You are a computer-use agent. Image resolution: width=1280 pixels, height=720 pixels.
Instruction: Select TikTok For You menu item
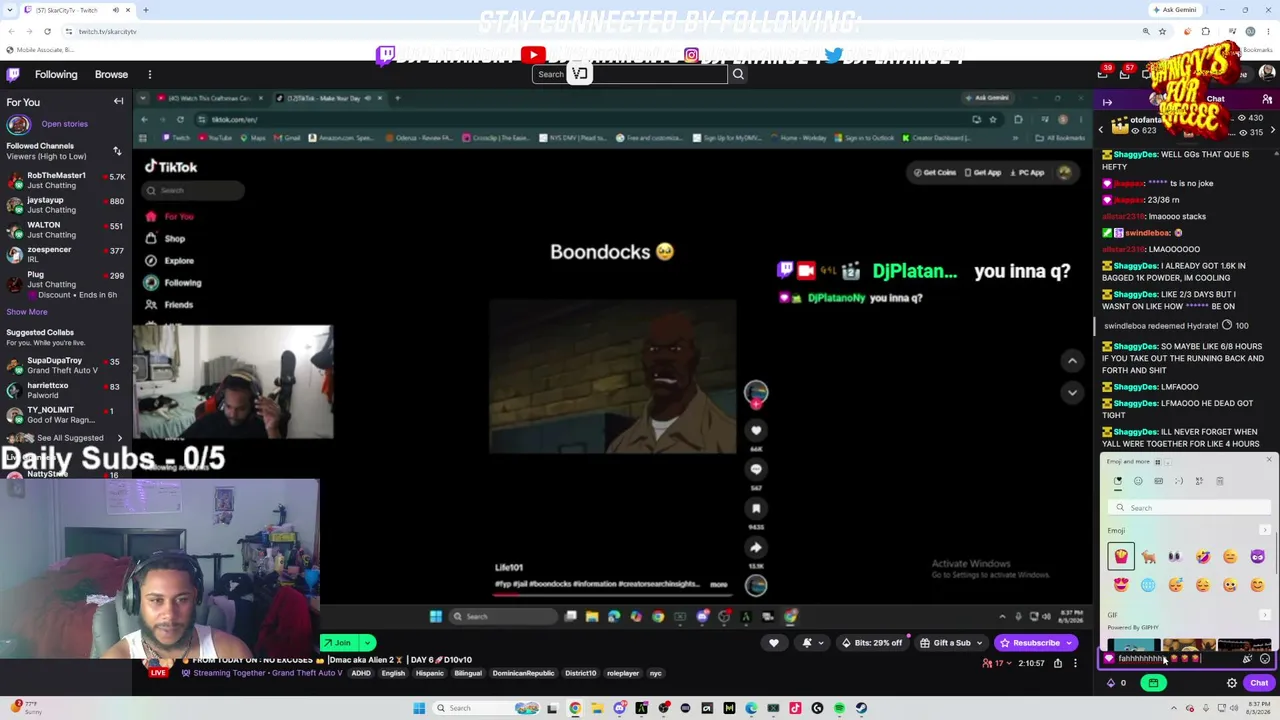coord(170,216)
